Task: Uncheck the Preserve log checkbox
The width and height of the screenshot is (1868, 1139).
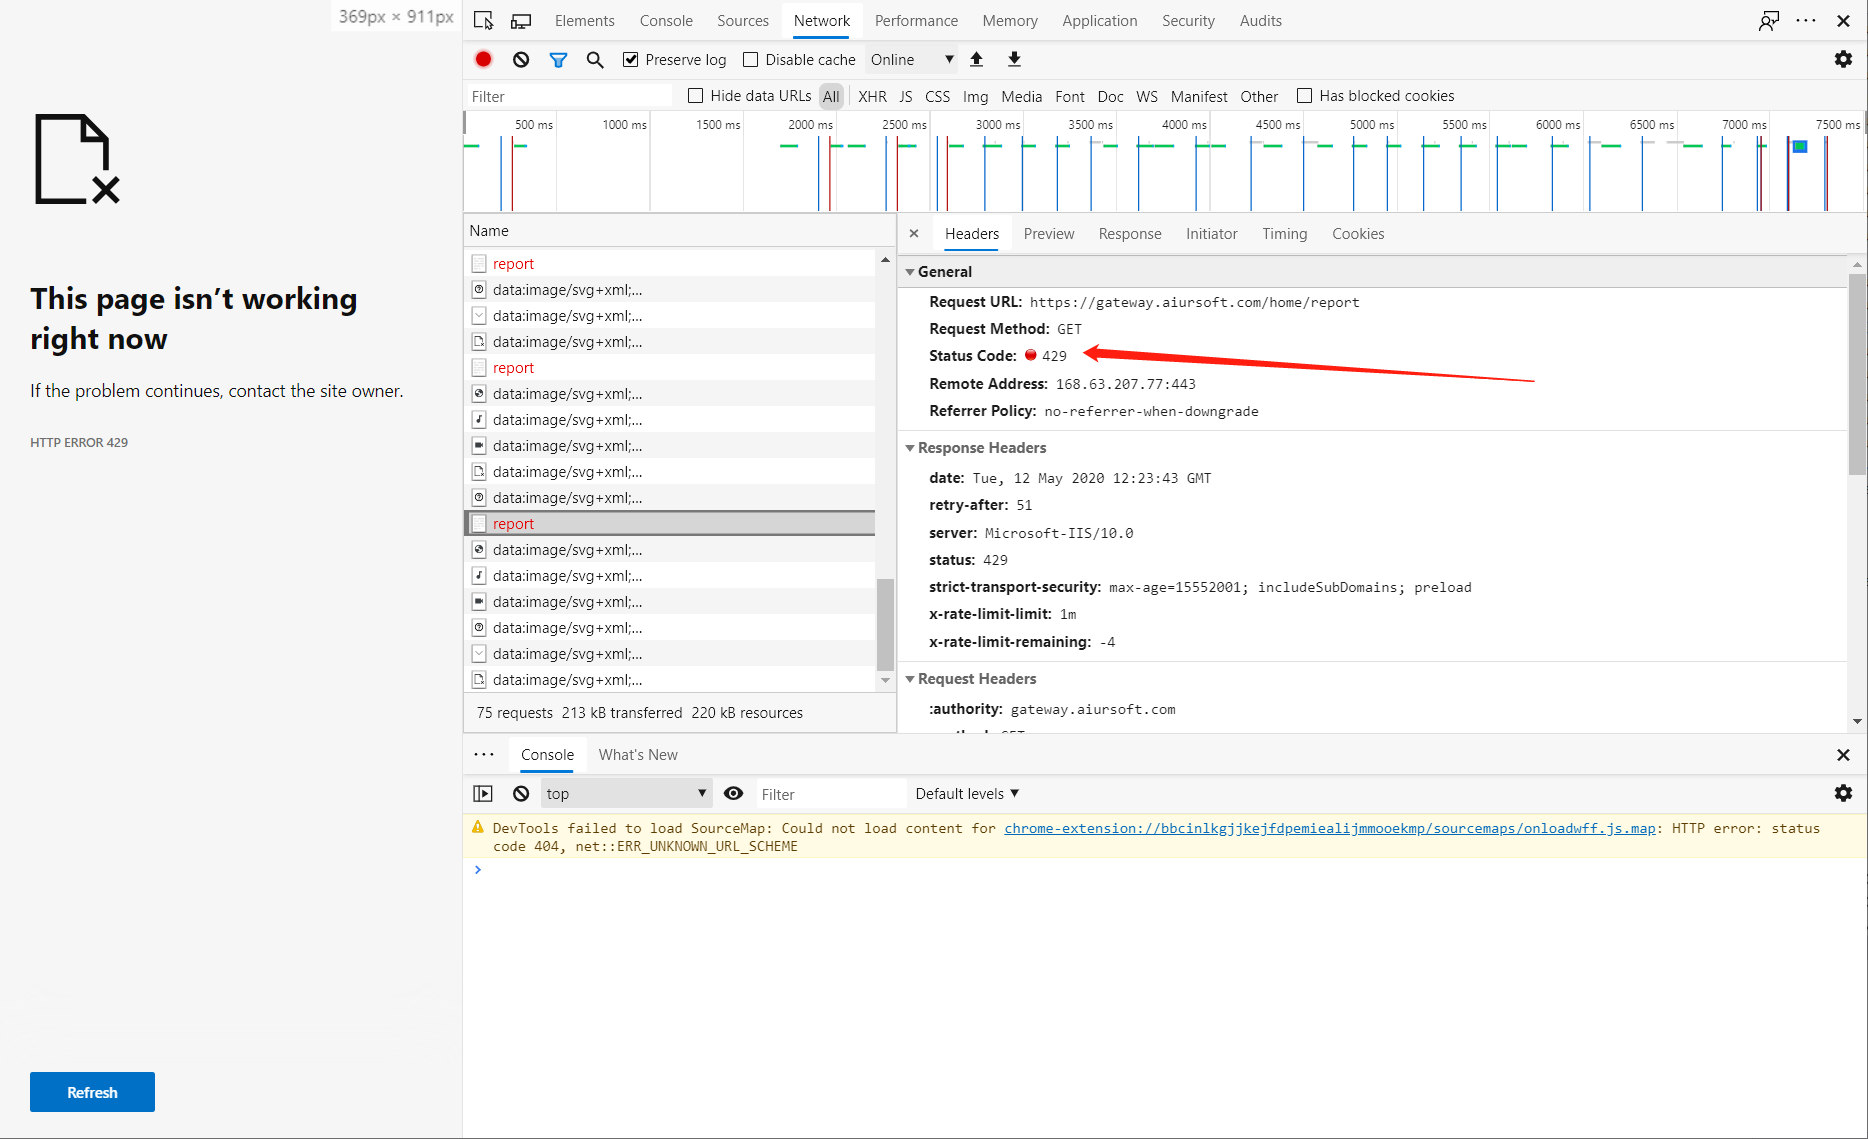Action: pyautogui.click(x=631, y=60)
